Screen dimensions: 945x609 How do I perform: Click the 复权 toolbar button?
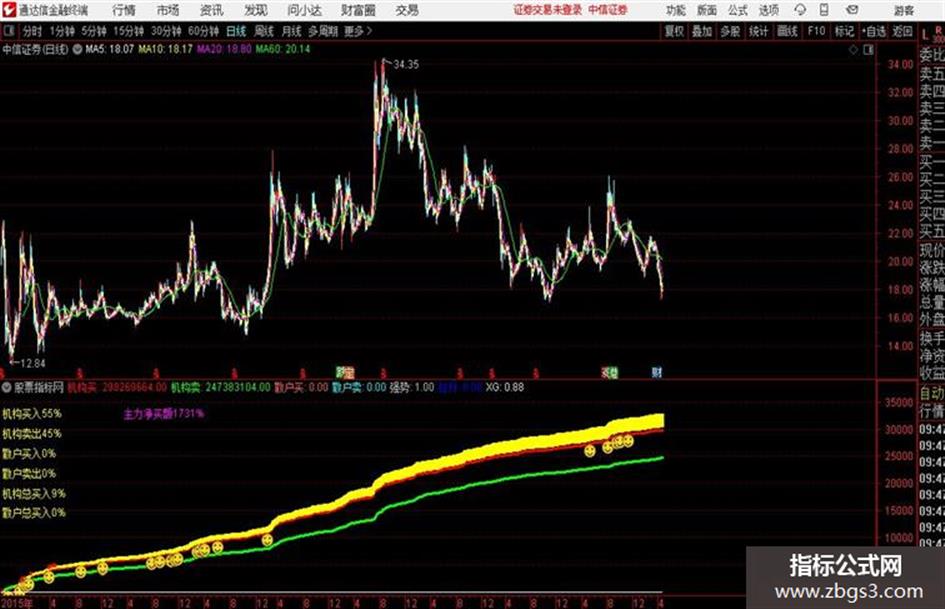coord(674,31)
